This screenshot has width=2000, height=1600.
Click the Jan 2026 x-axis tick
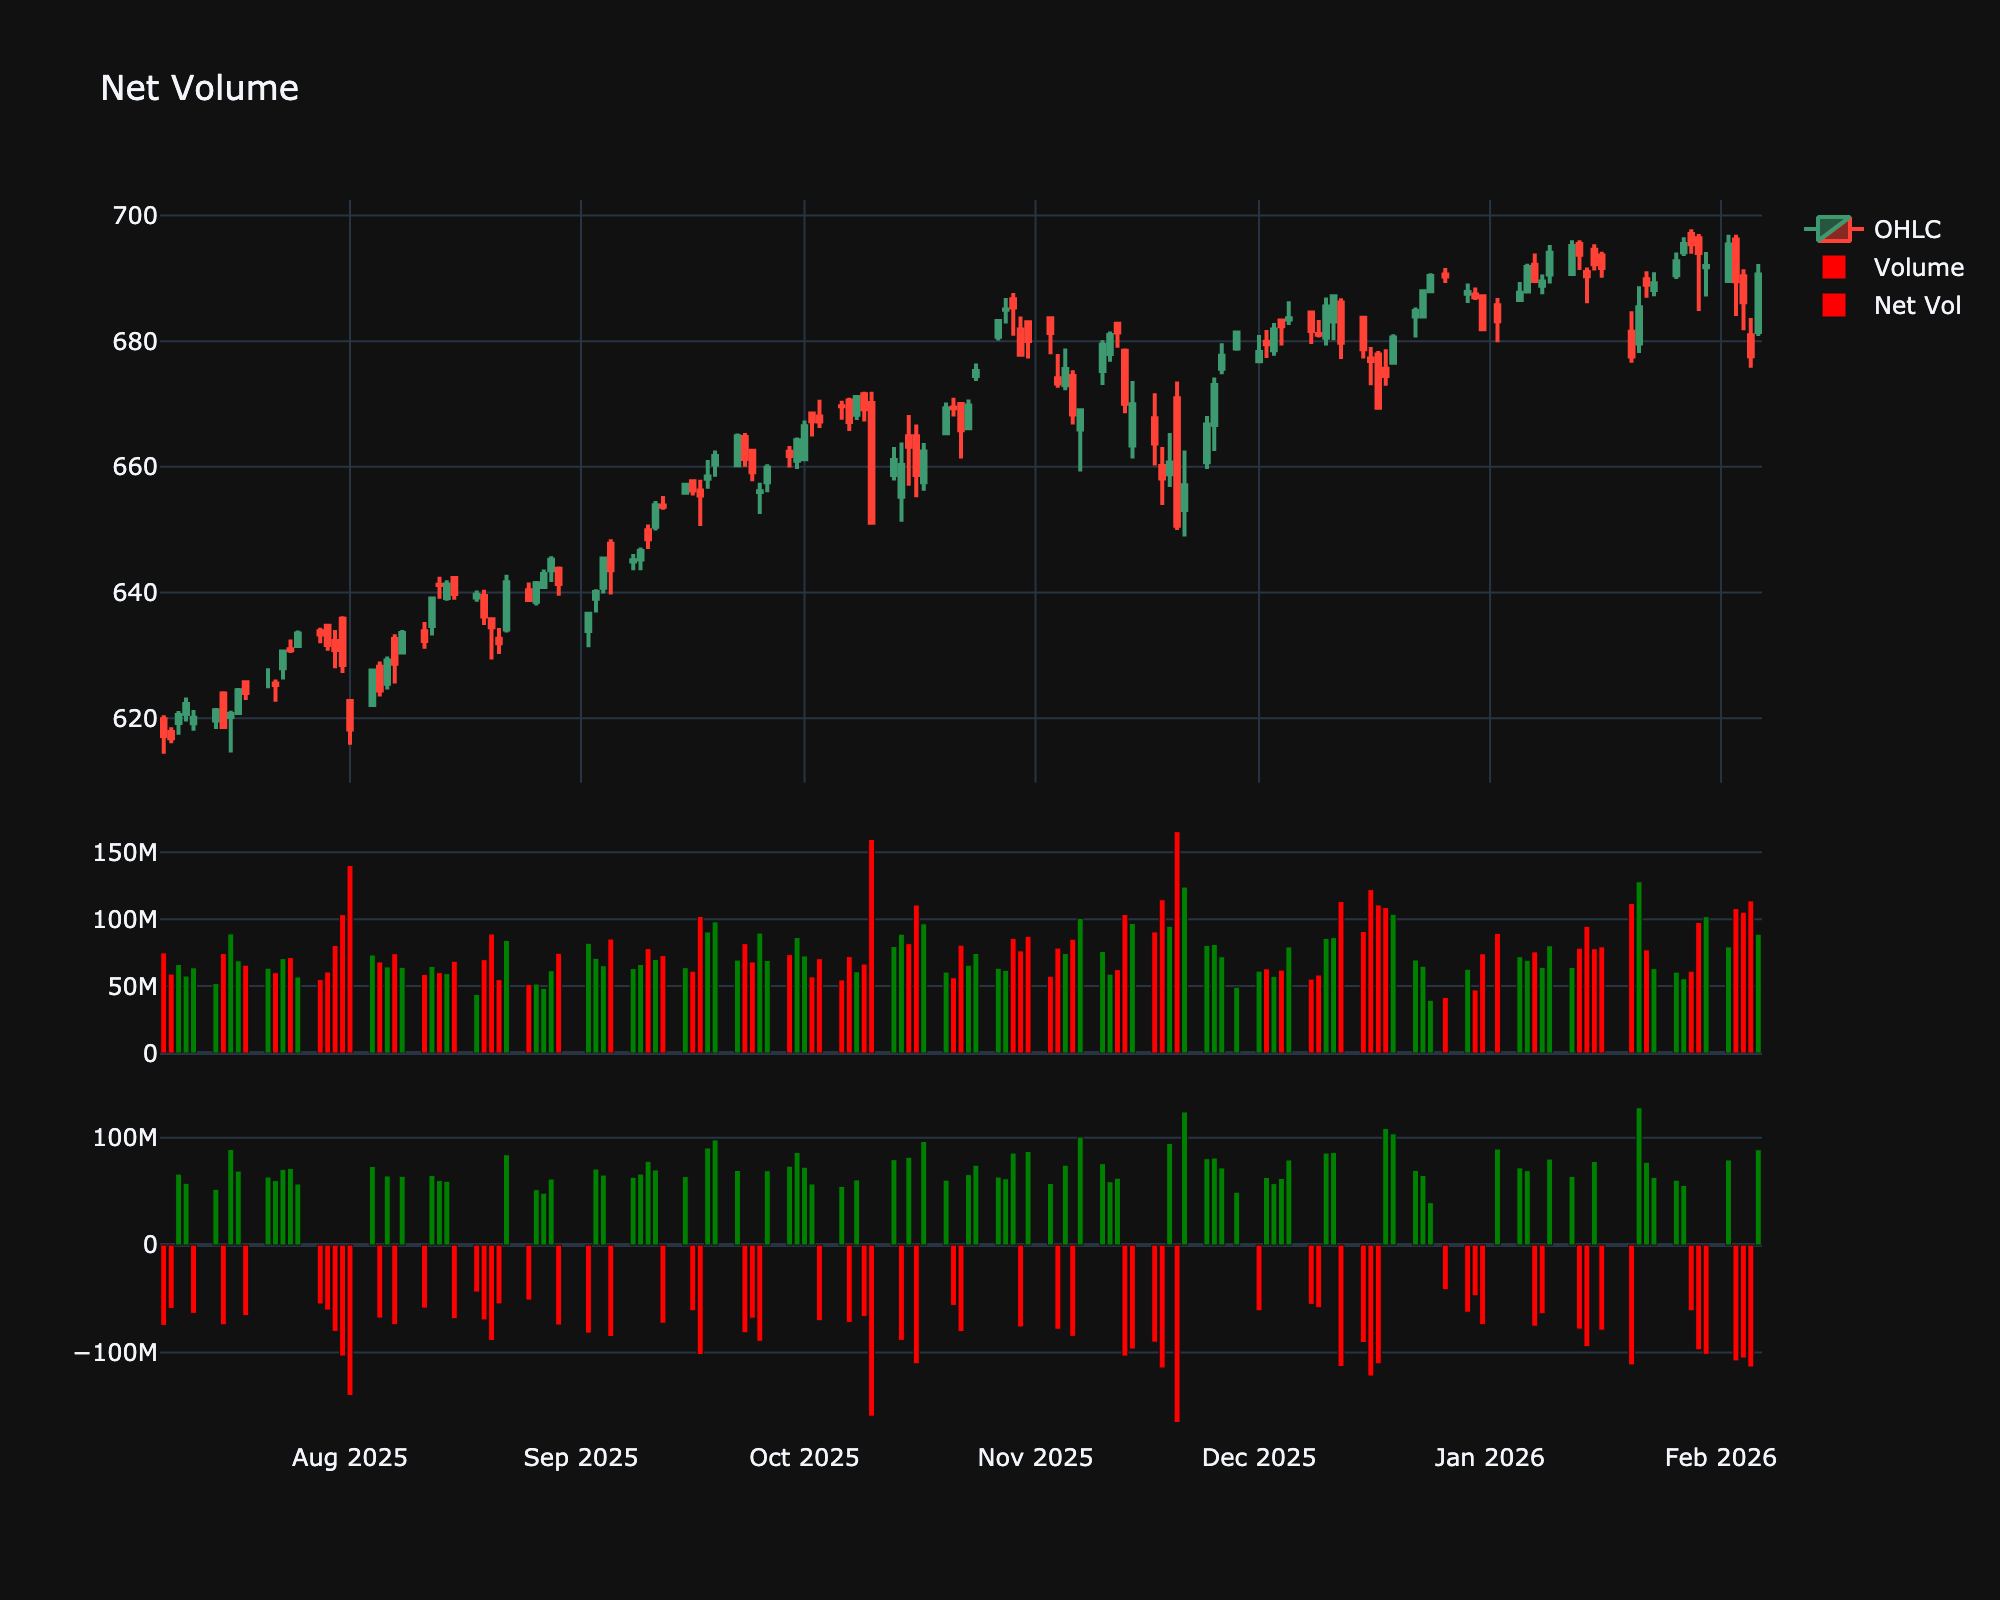pos(1489,1457)
